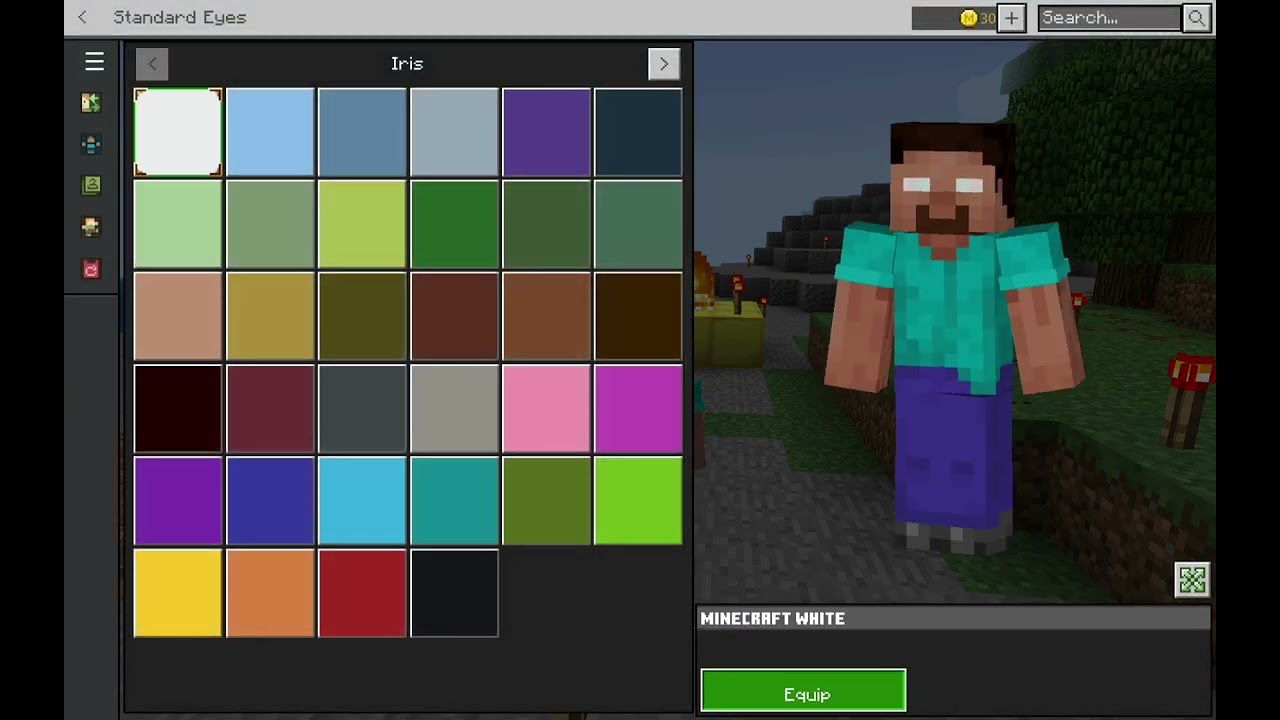The image size is (1280, 720).
Task: Select the body parts sidebar icon
Action: (x=91, y=145)
